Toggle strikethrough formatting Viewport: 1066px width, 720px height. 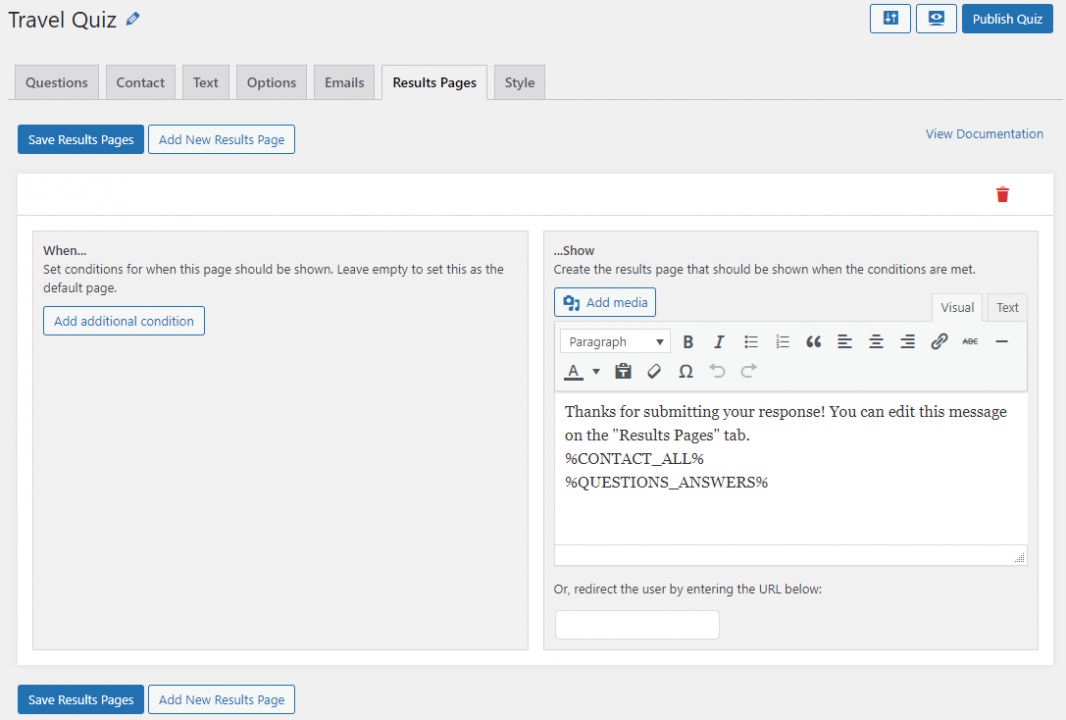pos(969,341)
